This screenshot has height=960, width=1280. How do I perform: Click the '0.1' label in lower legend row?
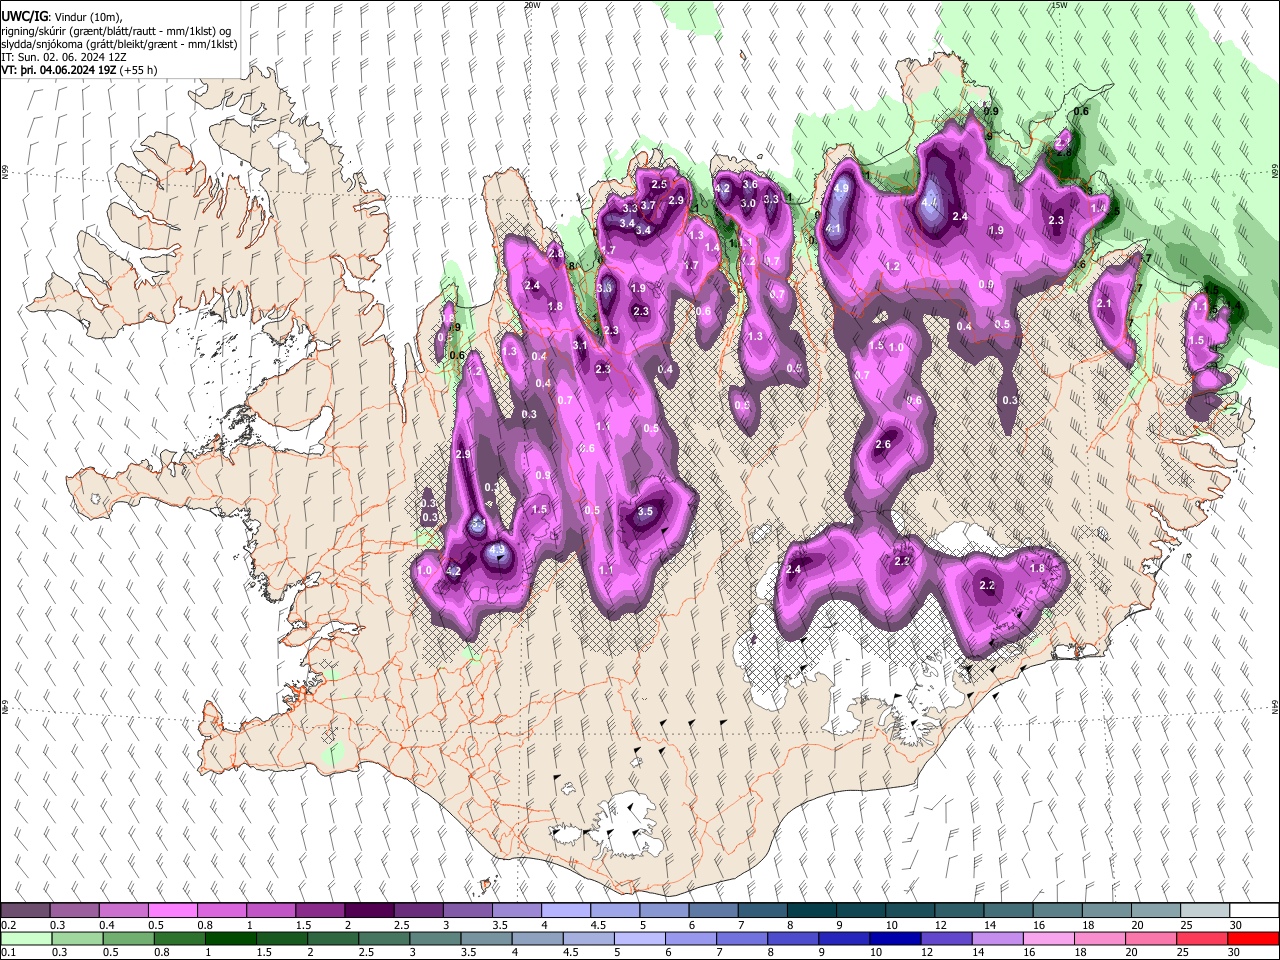[9, 952]
